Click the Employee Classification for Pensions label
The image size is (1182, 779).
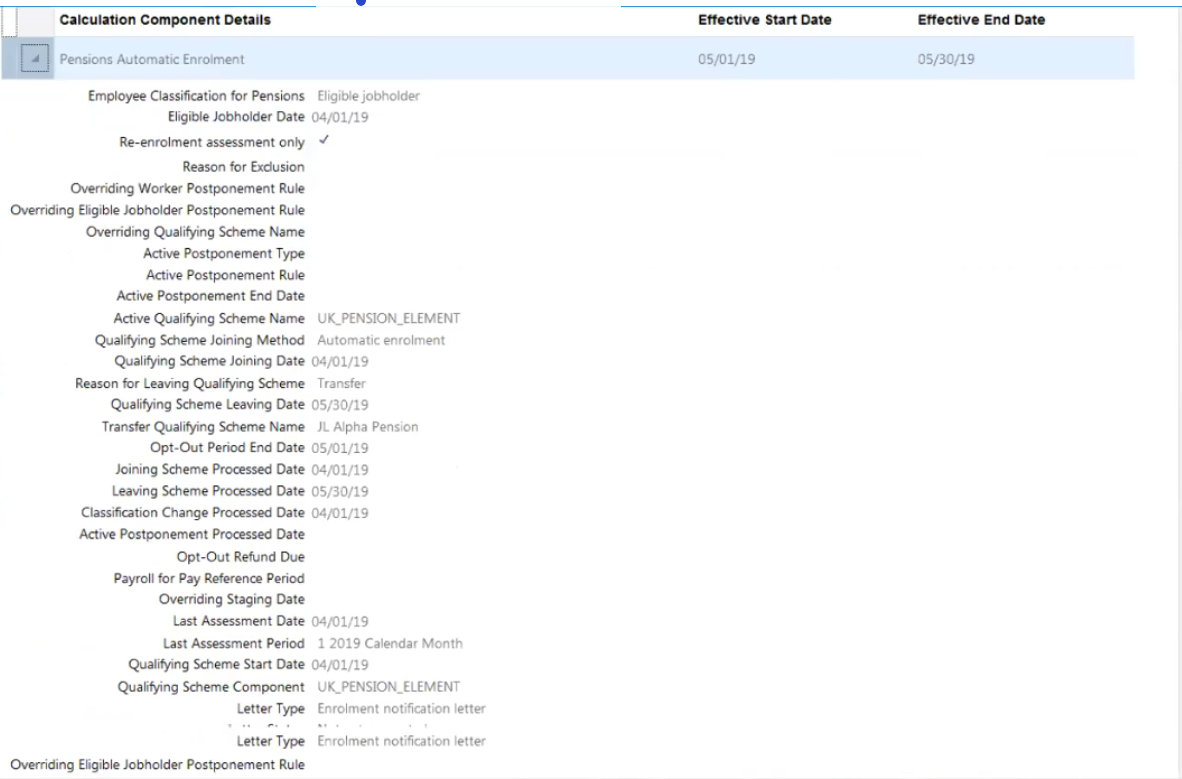pyautogui.click(x=196, y=96)
